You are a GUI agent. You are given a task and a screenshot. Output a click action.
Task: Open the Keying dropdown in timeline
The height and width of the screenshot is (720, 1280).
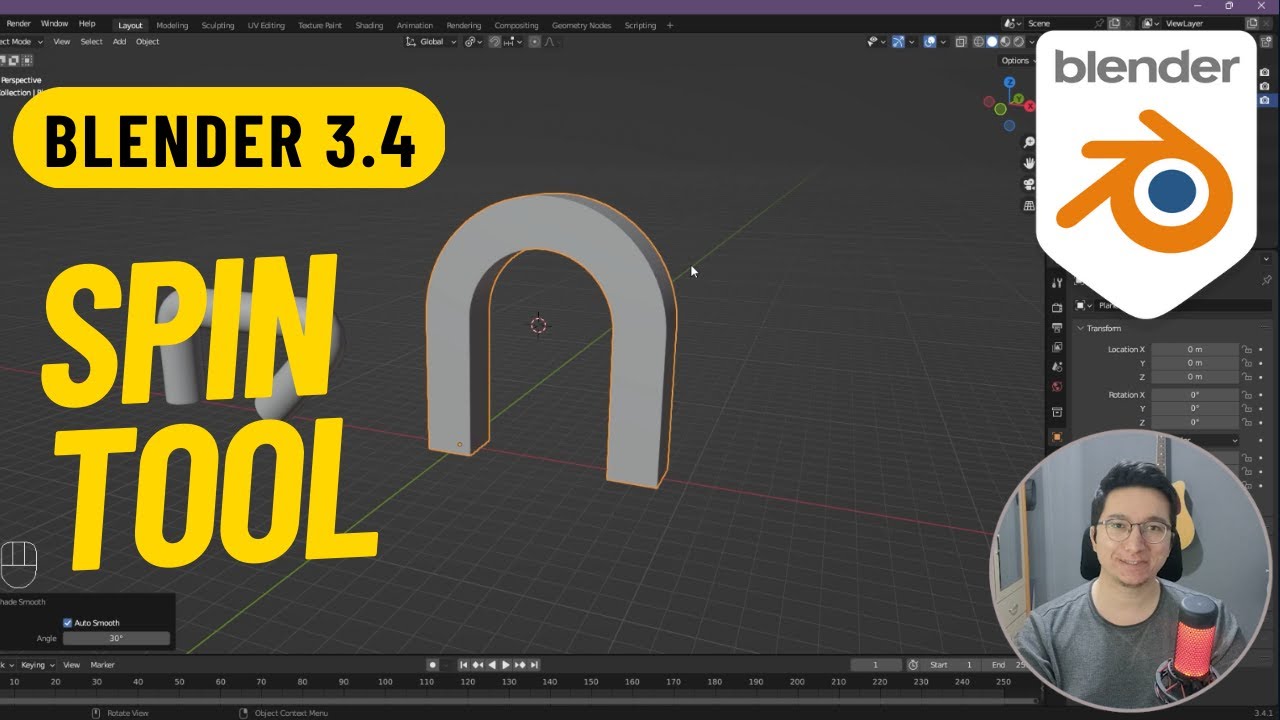37,665
